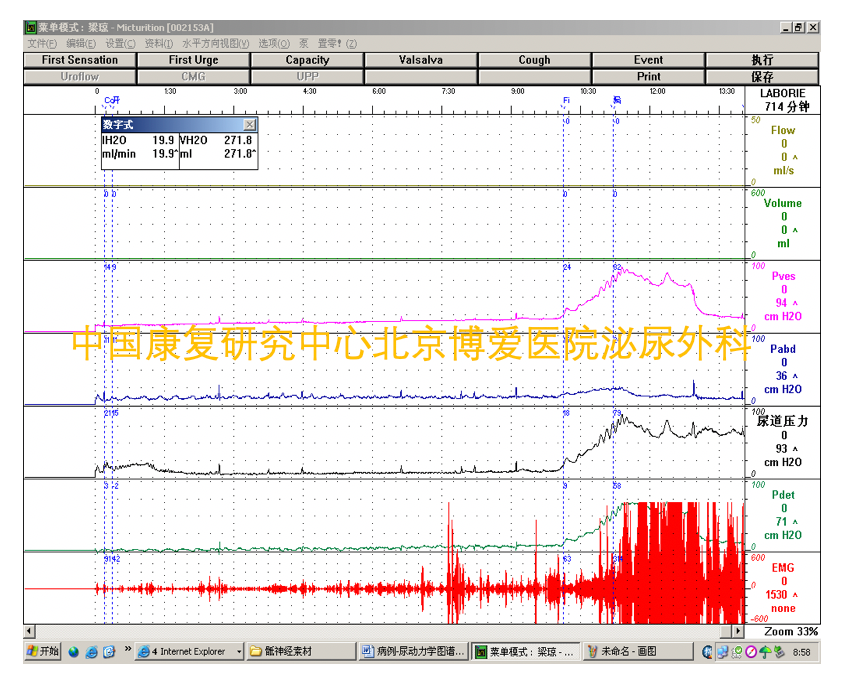The width and height of the screenshot is (846, 684).
Task: Select the Pdet channel label
Action: point(783,495)
